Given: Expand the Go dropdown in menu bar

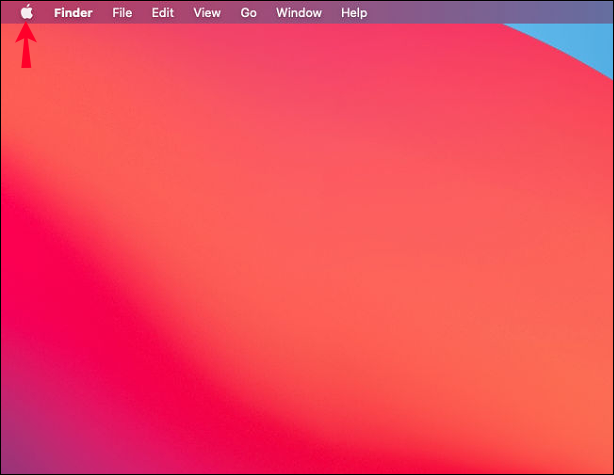Looking at the screenshot, I should pyautogui.click(x=248, y=13).
